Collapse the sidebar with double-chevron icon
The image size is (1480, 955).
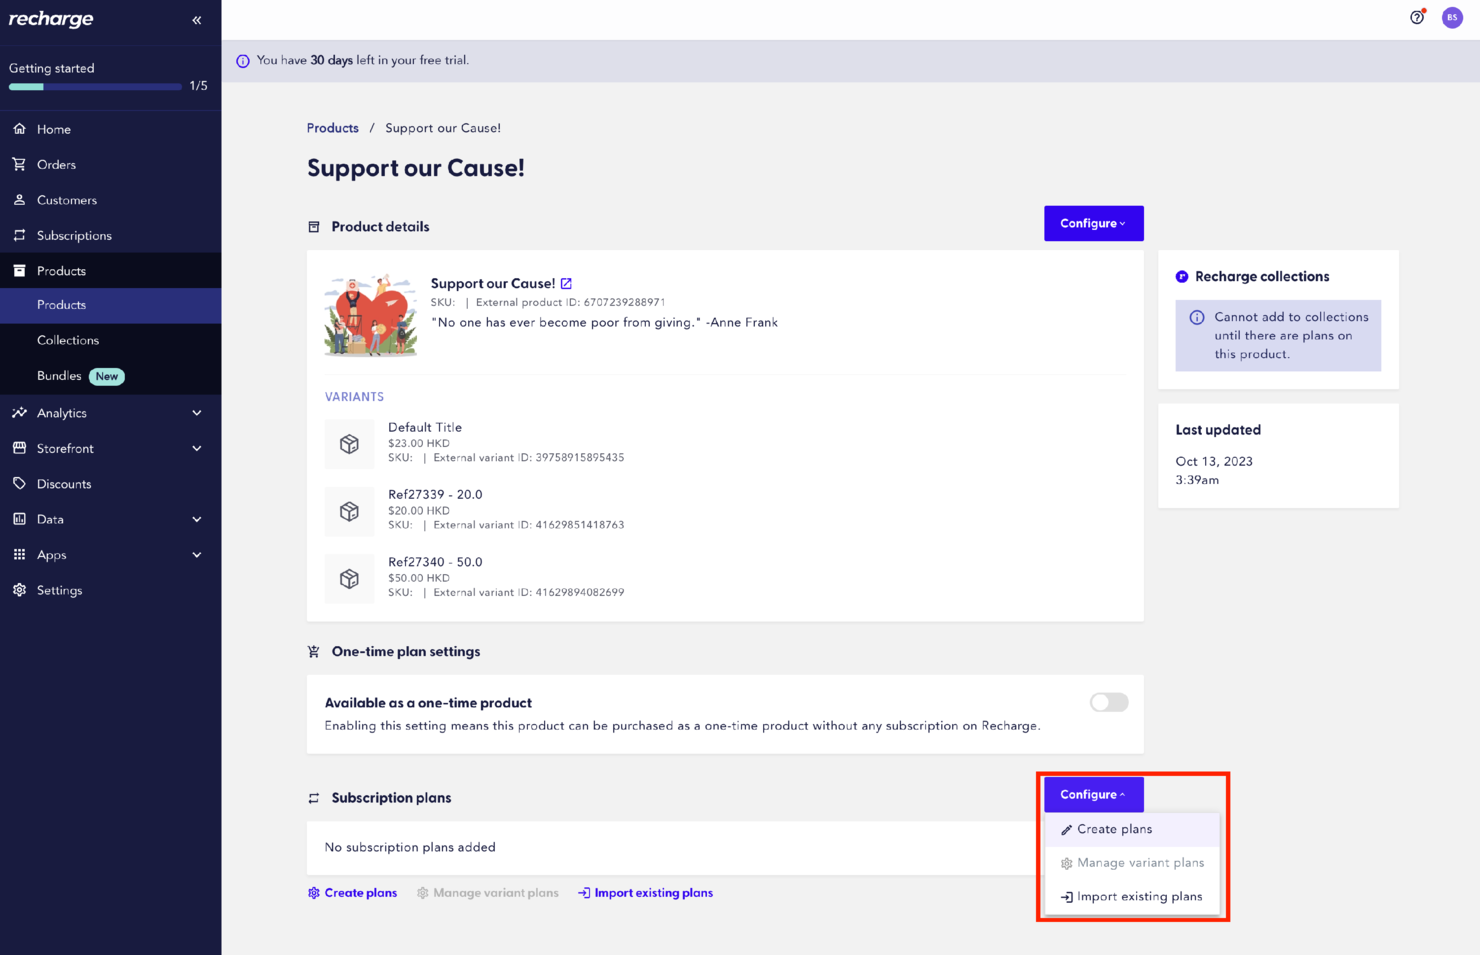click(197, 20)
